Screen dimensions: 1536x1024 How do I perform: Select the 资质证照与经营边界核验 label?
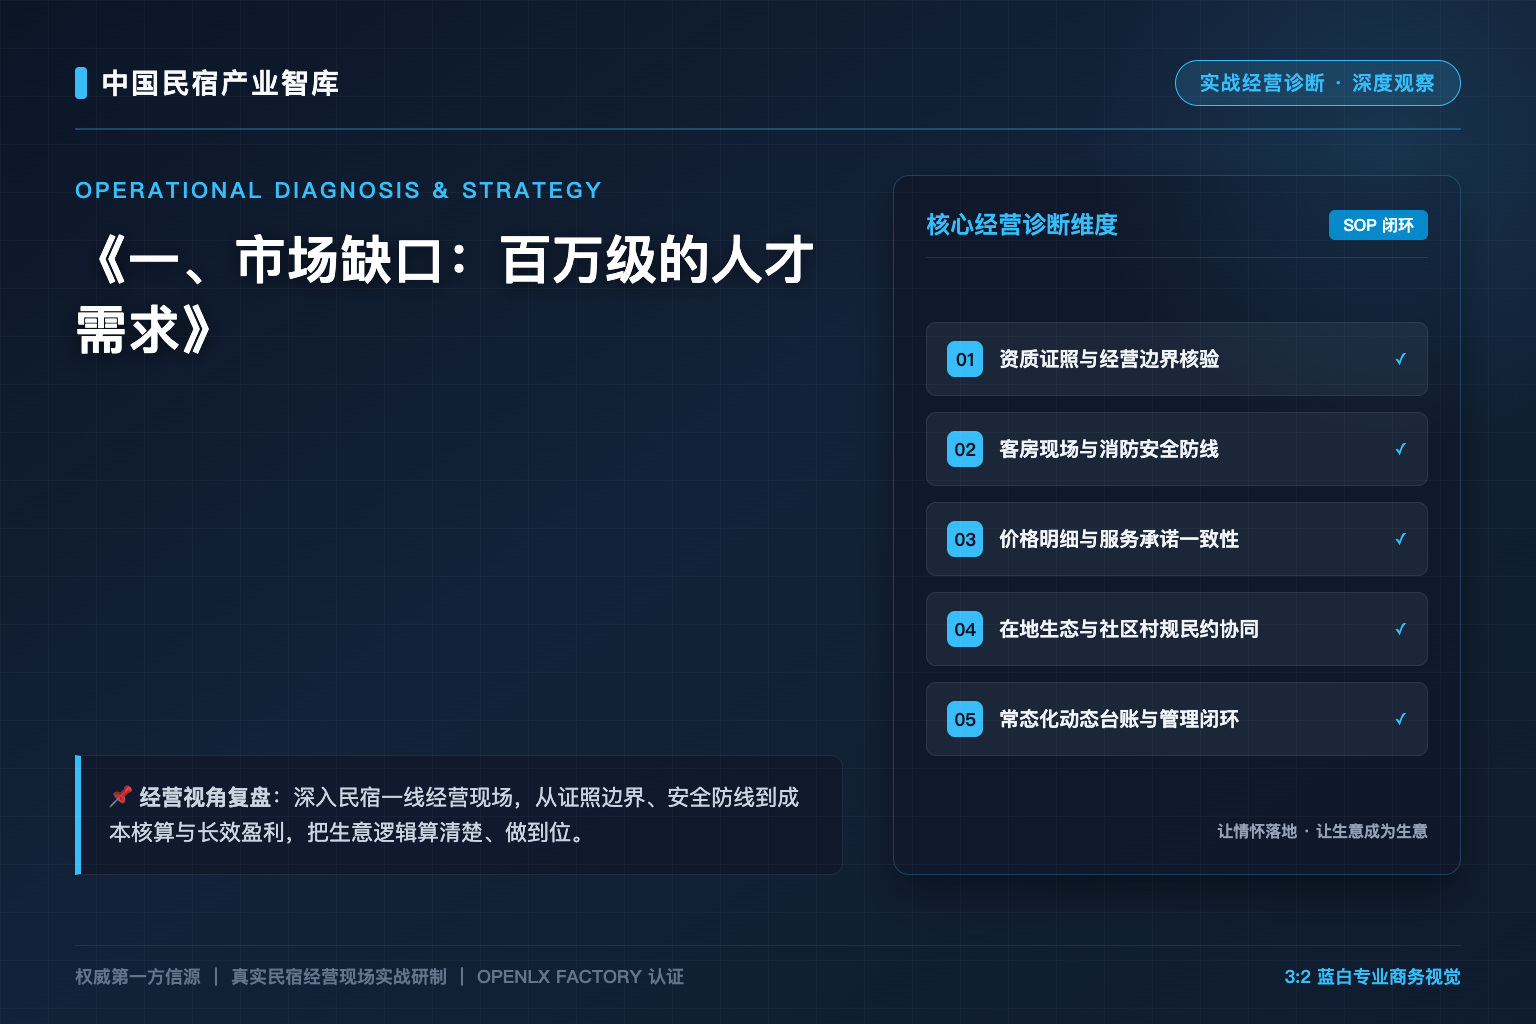point(1109,359)
